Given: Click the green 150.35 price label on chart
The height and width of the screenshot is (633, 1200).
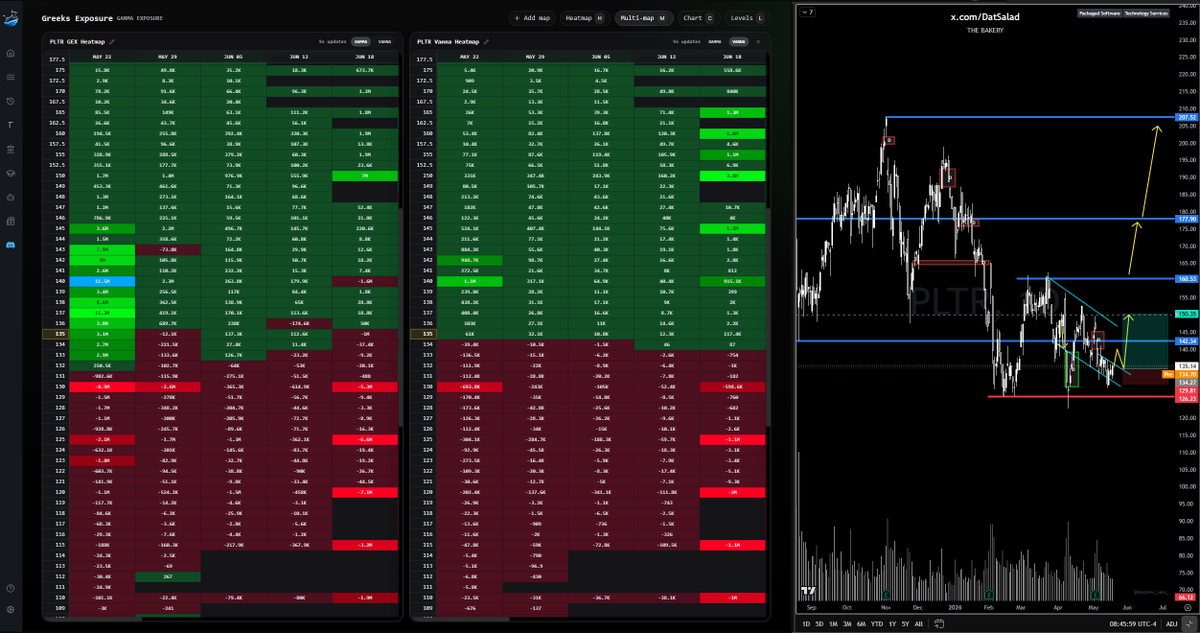Looking at the screenshot, I should (1185, 314).
